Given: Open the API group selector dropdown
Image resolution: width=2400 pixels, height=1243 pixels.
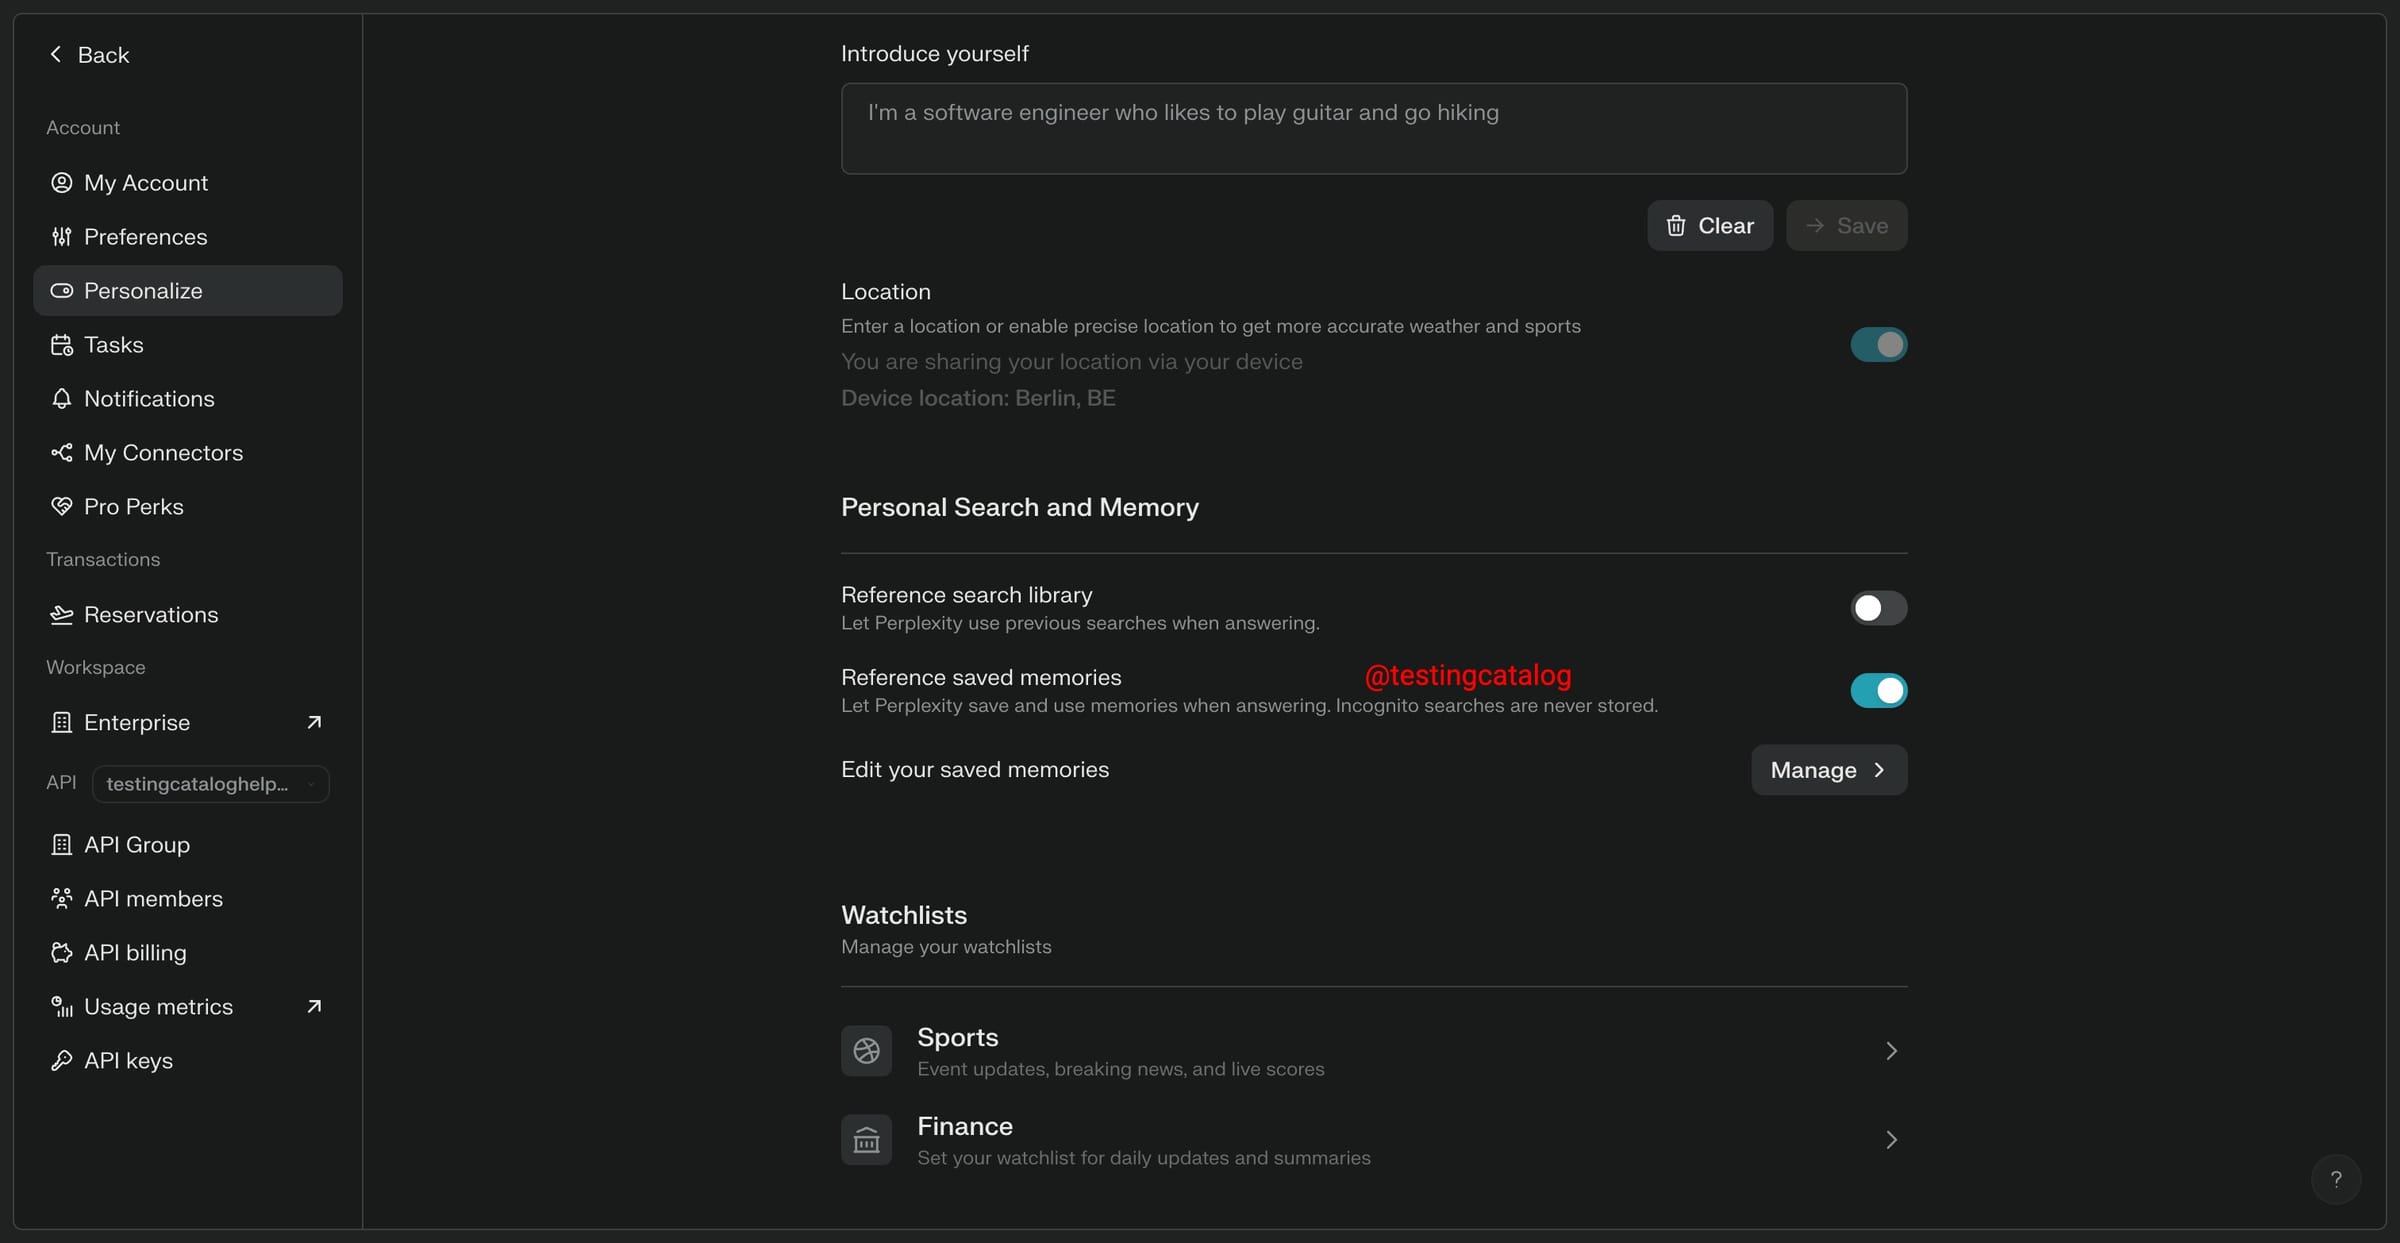Looking at the screenshot, I should pos(210,784).
